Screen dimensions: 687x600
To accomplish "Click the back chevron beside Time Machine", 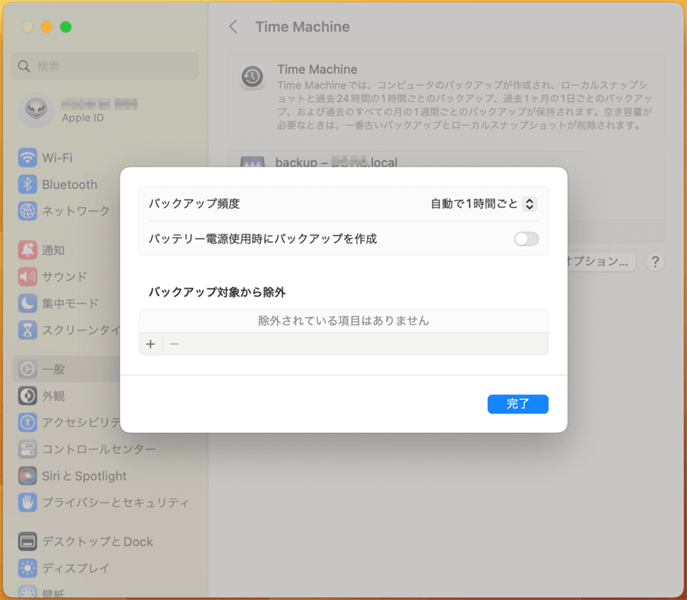I will (x=233, y=27).
